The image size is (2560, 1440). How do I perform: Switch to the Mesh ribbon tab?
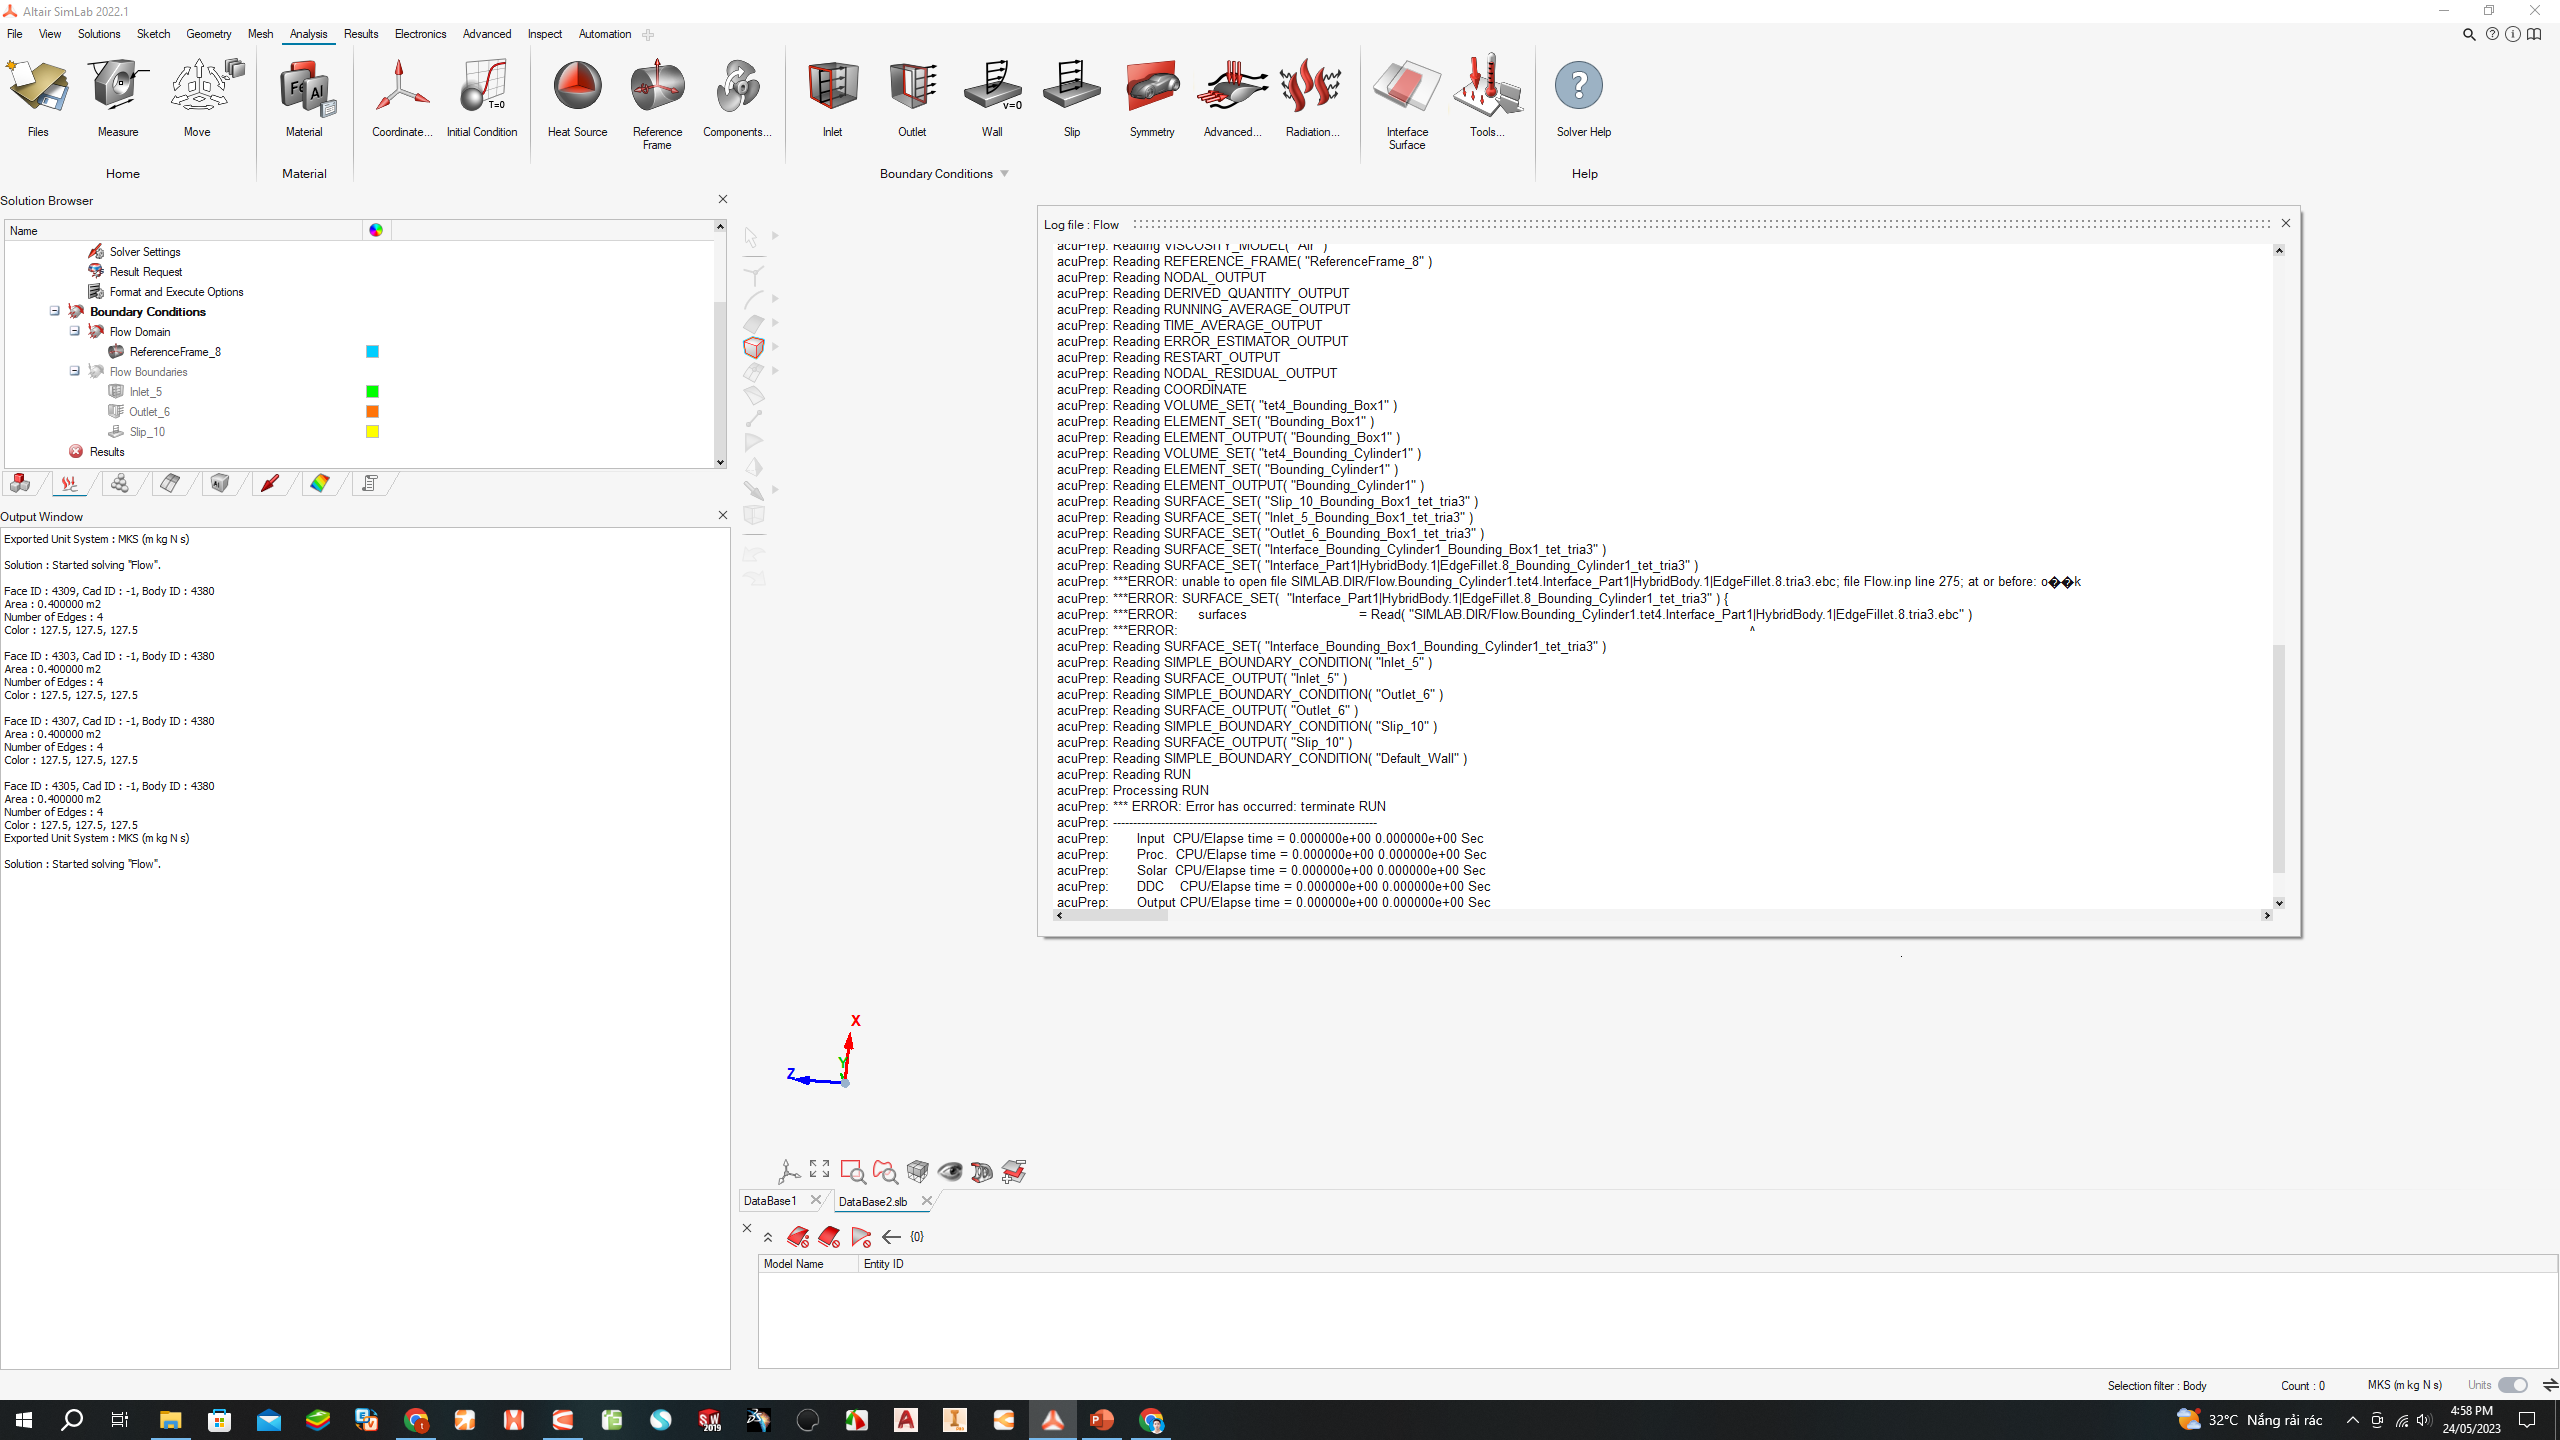click(x=260, y=34)
